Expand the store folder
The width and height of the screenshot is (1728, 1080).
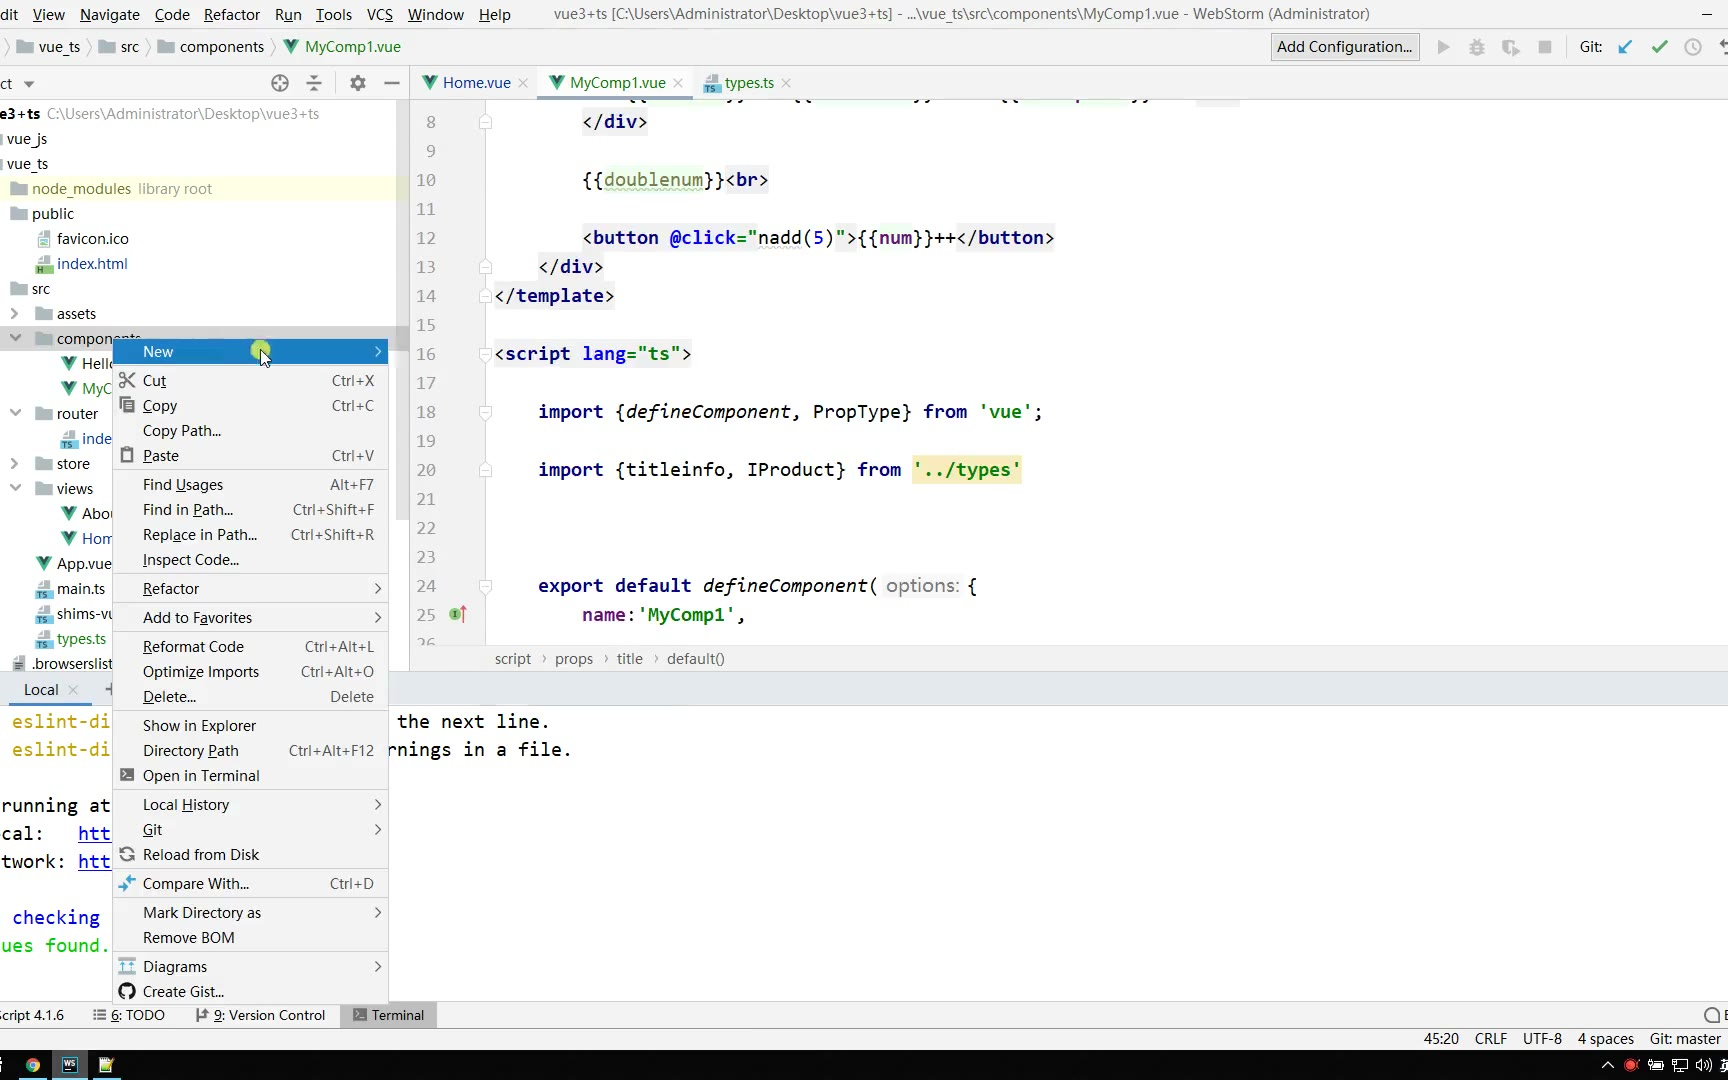[x=15, y=464]
